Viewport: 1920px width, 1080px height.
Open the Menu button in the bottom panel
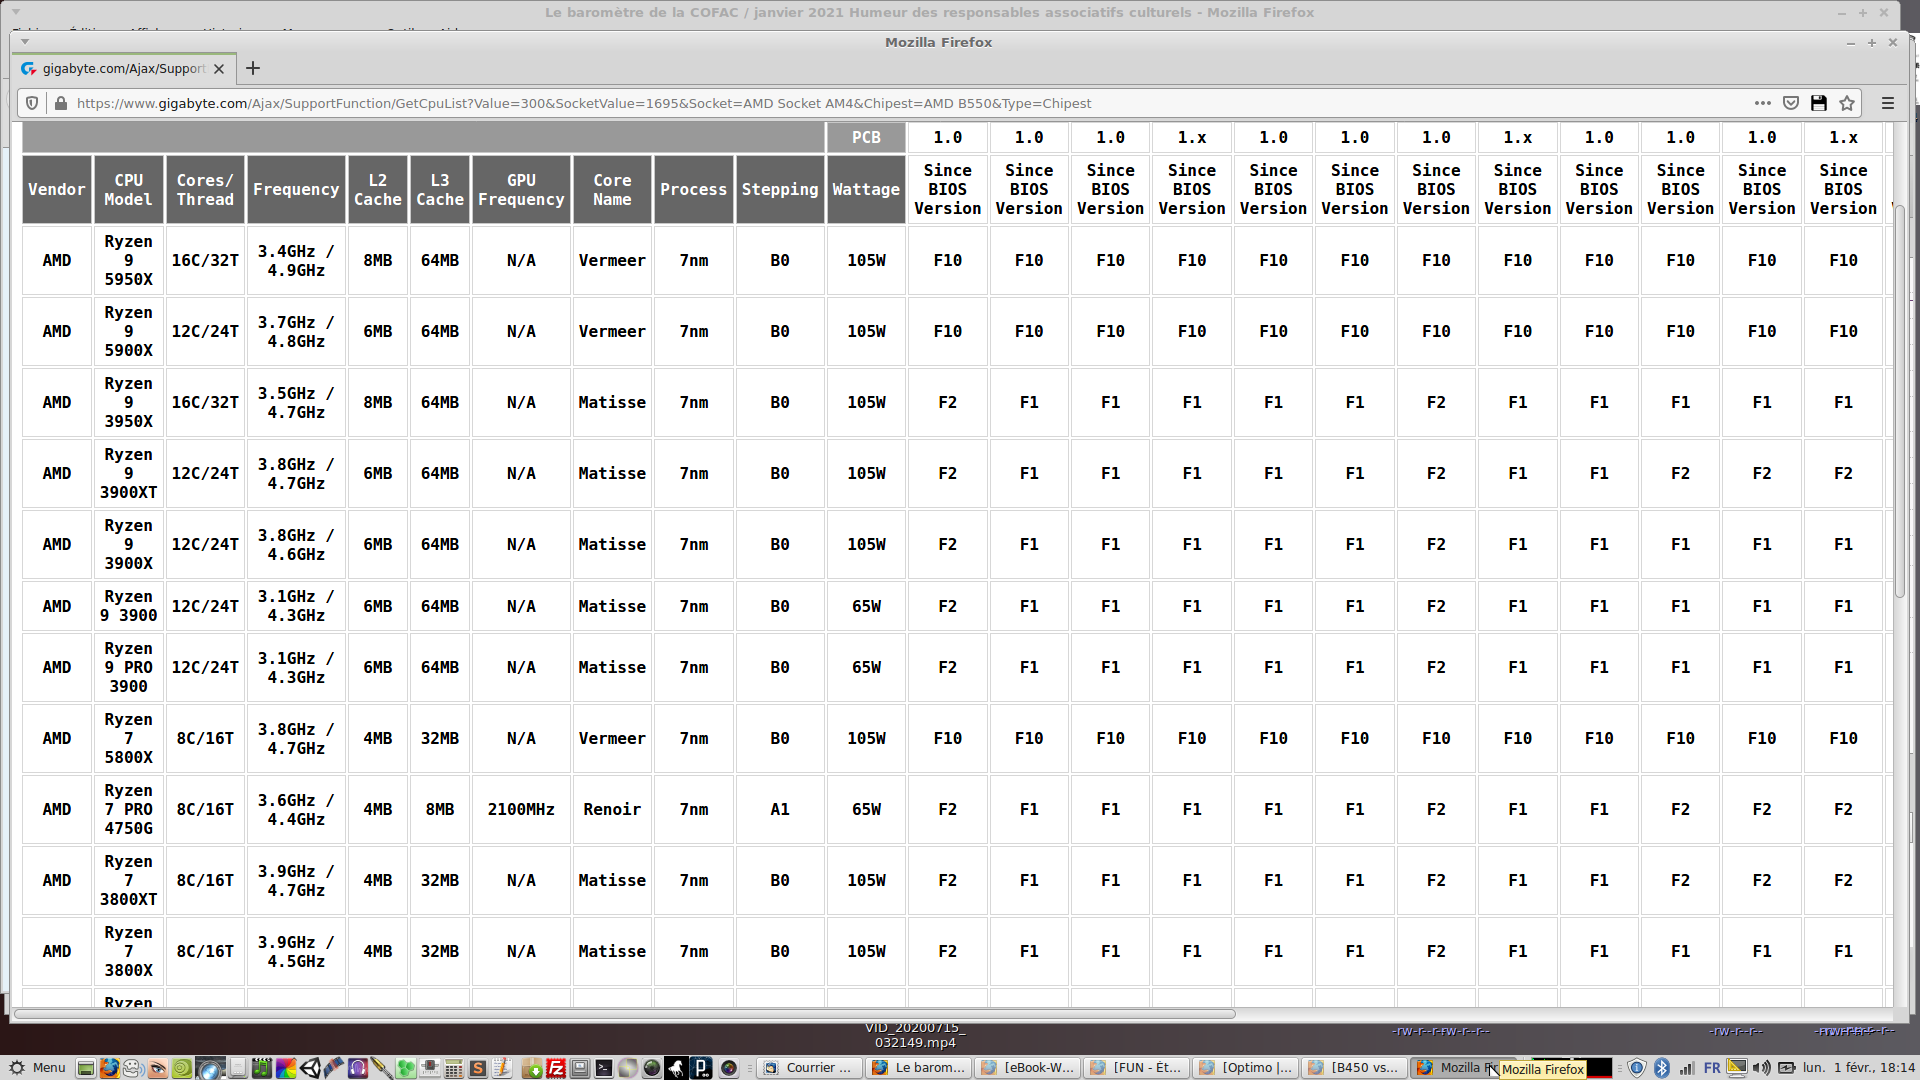click(38, 1068)
